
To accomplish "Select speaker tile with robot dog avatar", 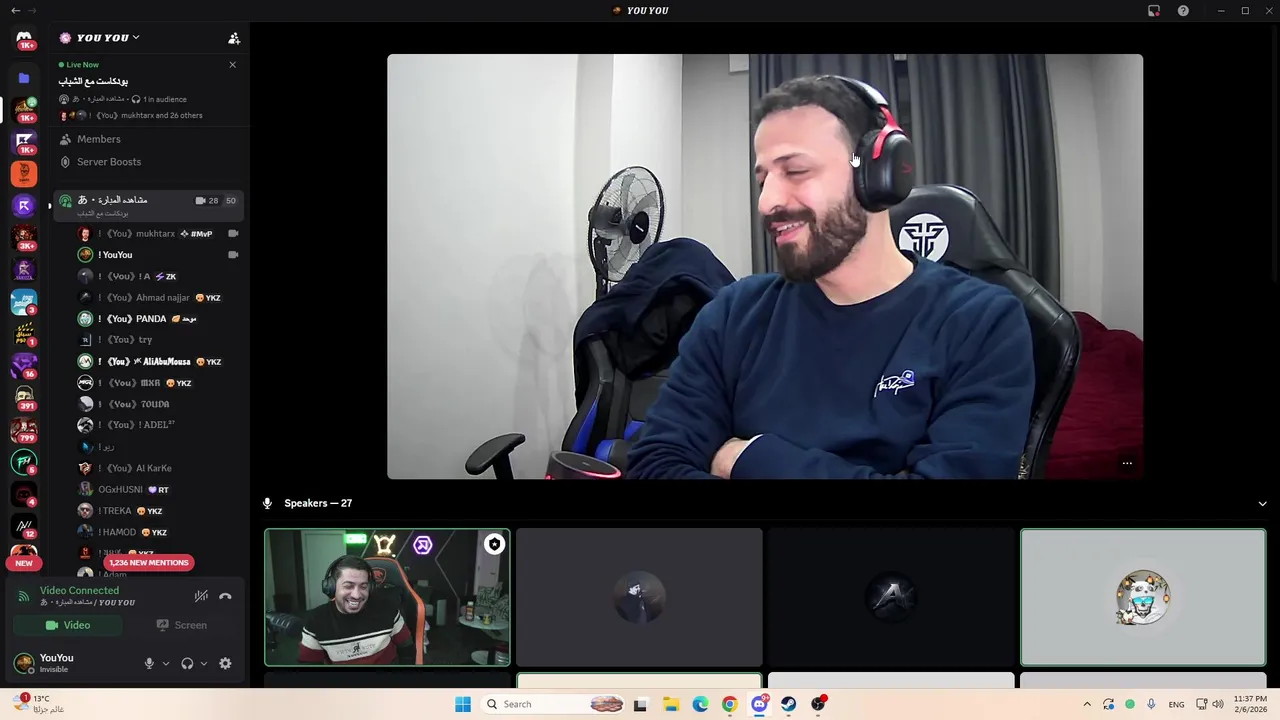I will click(1143, 597).
